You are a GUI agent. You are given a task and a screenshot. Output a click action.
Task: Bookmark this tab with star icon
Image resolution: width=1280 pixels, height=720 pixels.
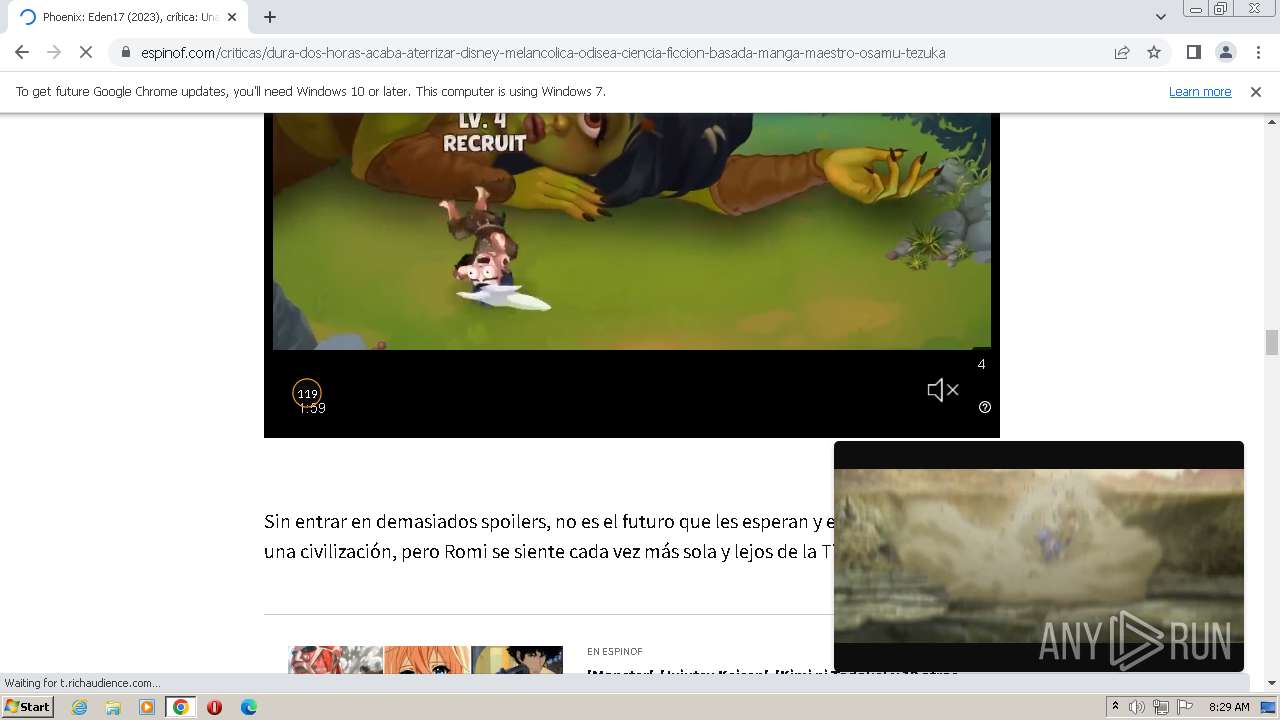pos(1154,53)
